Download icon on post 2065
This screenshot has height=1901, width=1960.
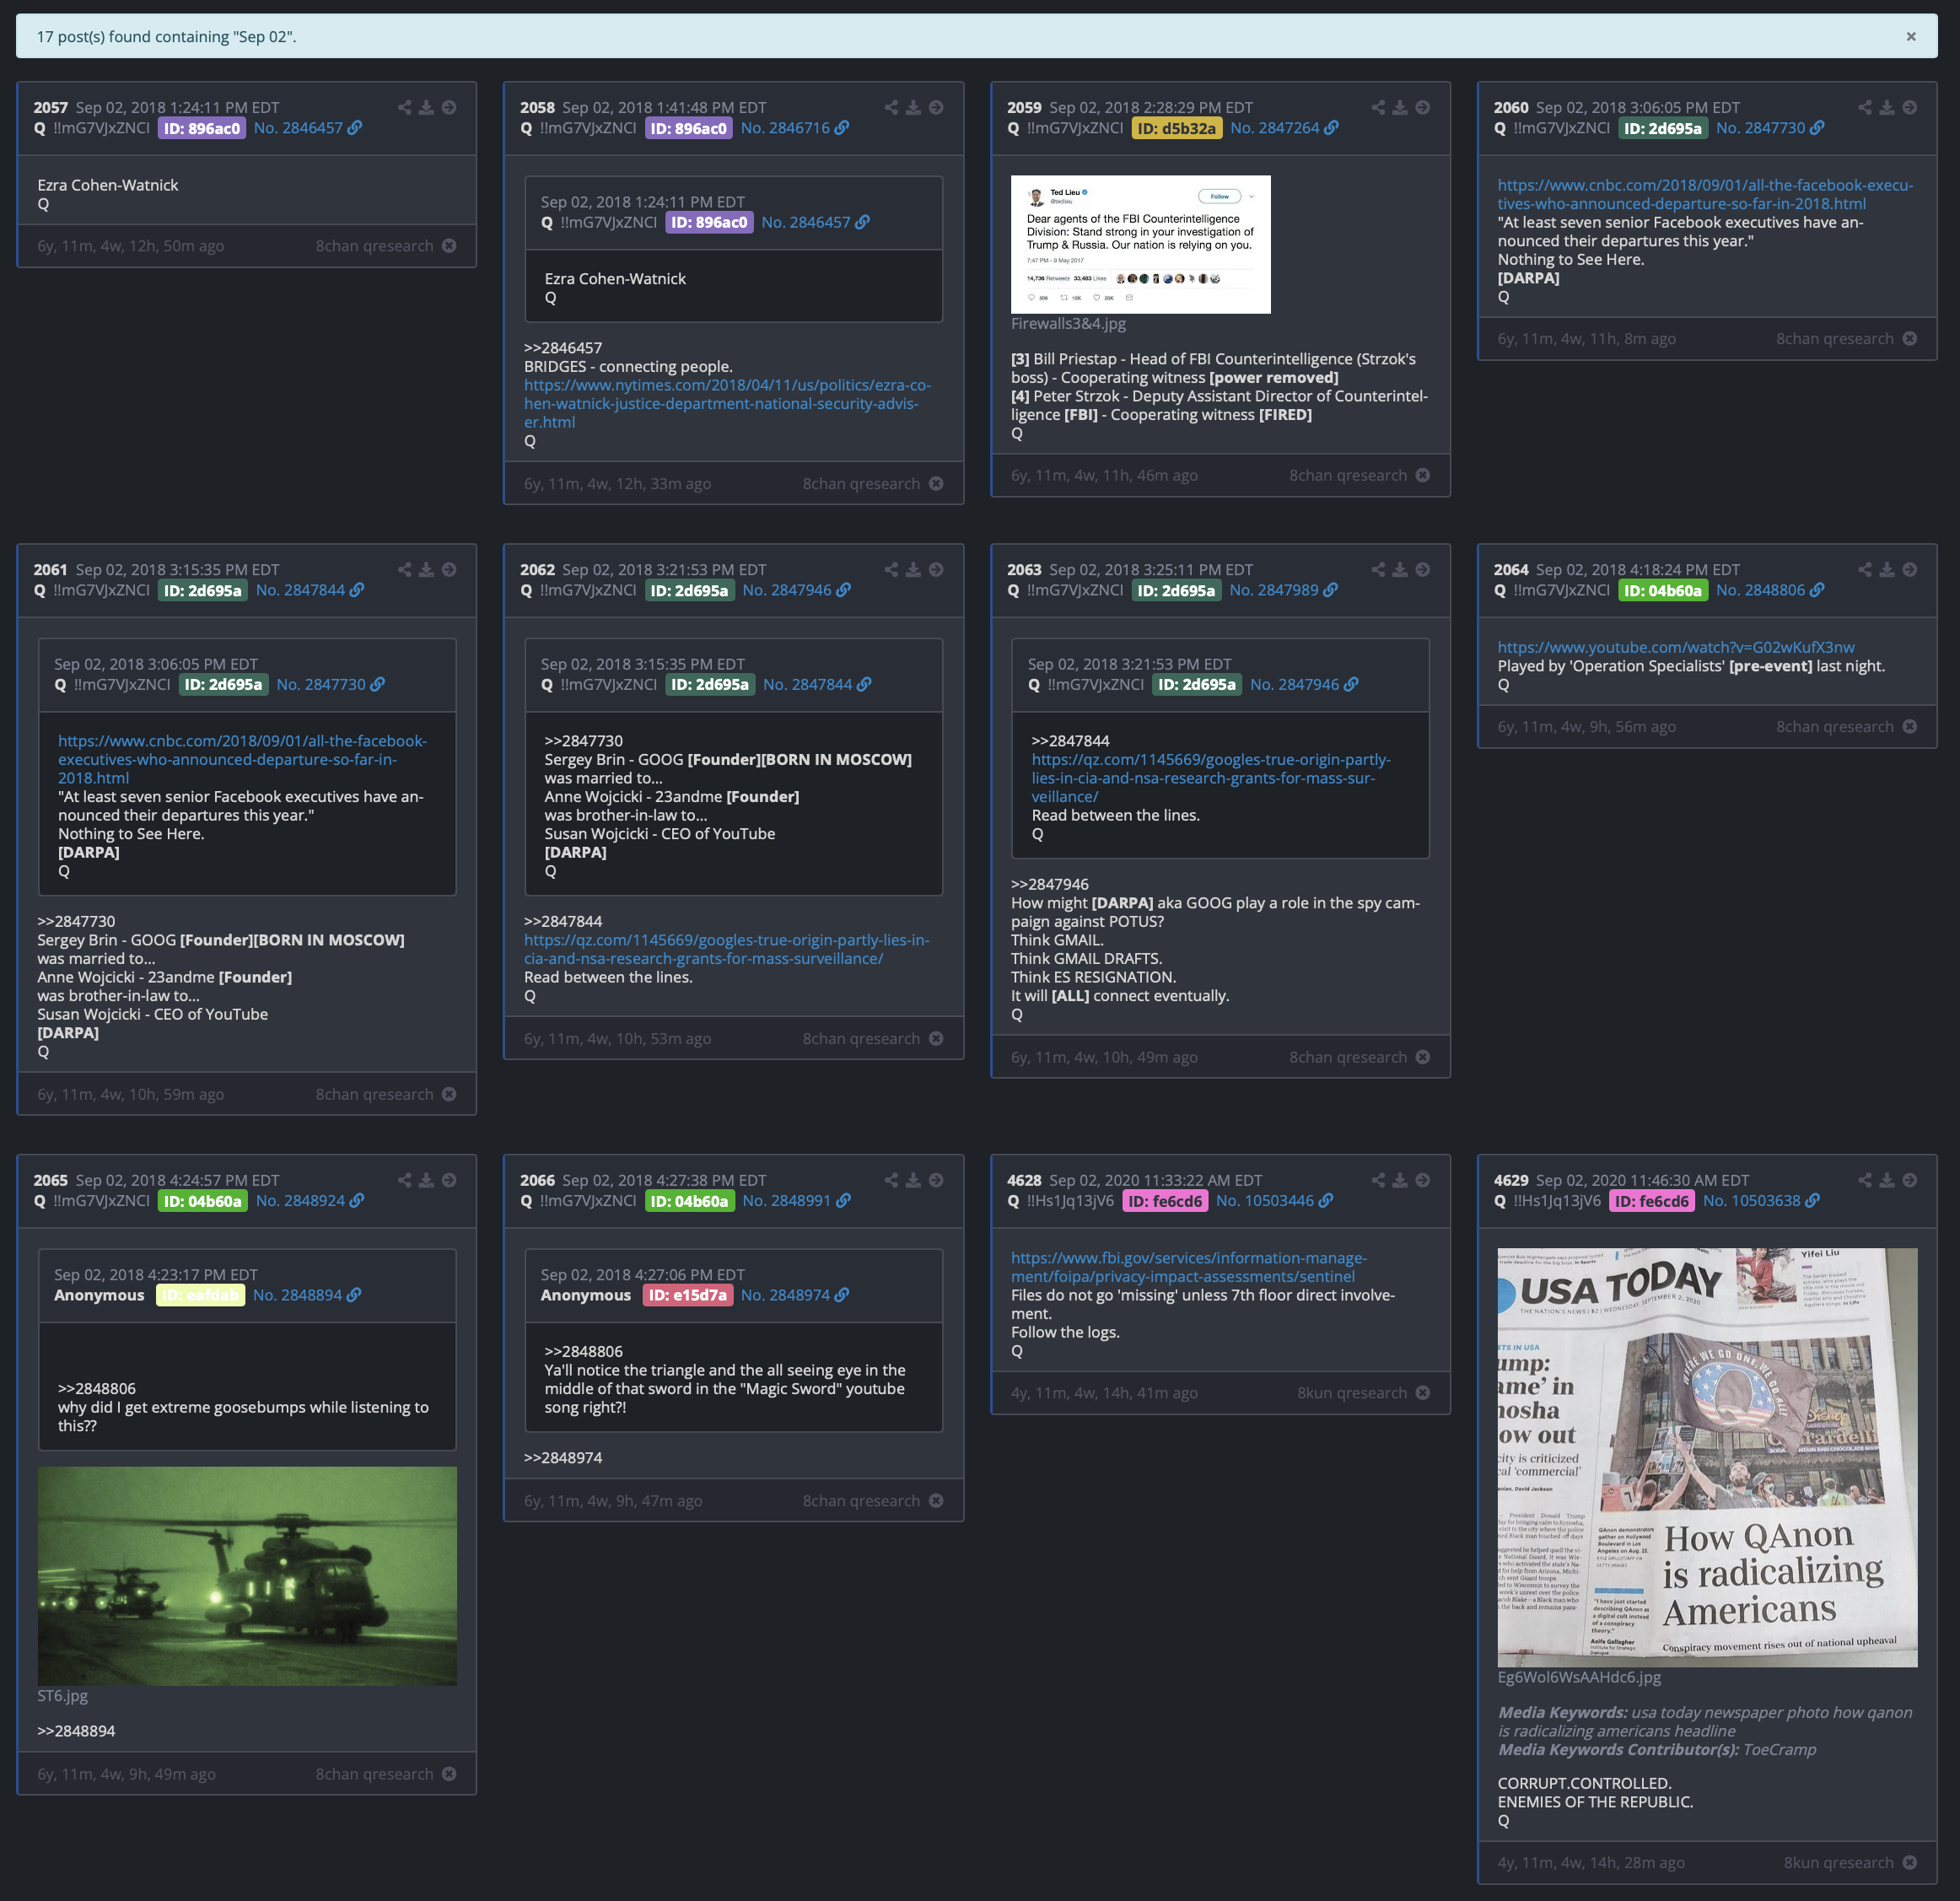(426, 1181)
